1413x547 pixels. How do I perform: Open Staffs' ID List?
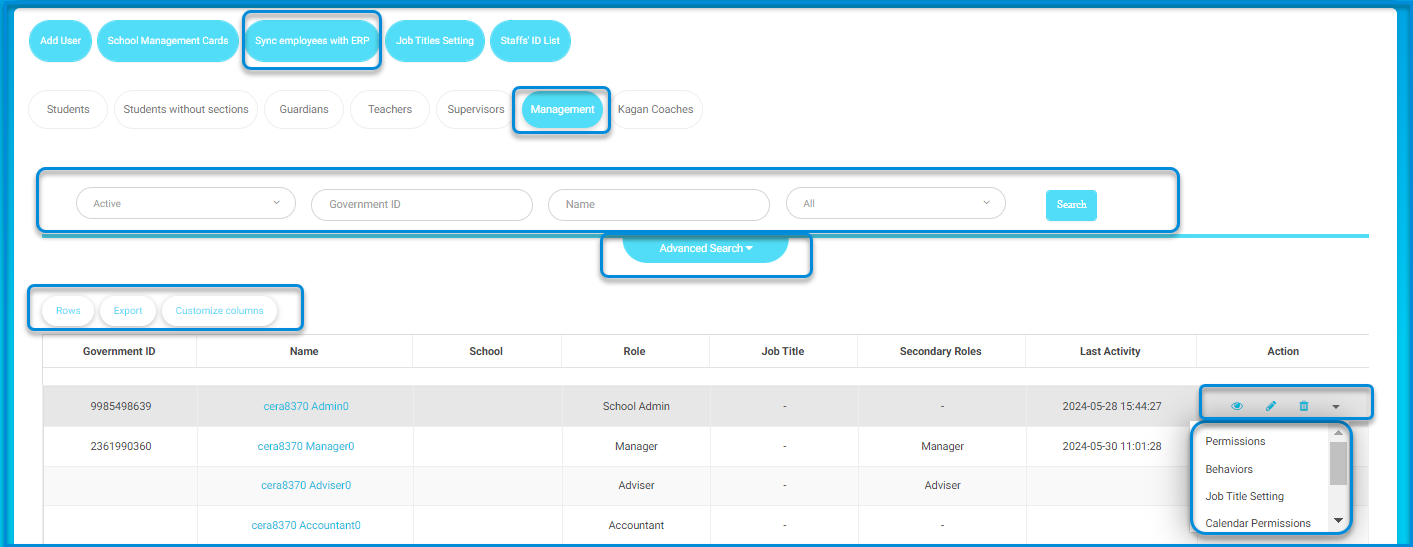click(x=530, y=41)
